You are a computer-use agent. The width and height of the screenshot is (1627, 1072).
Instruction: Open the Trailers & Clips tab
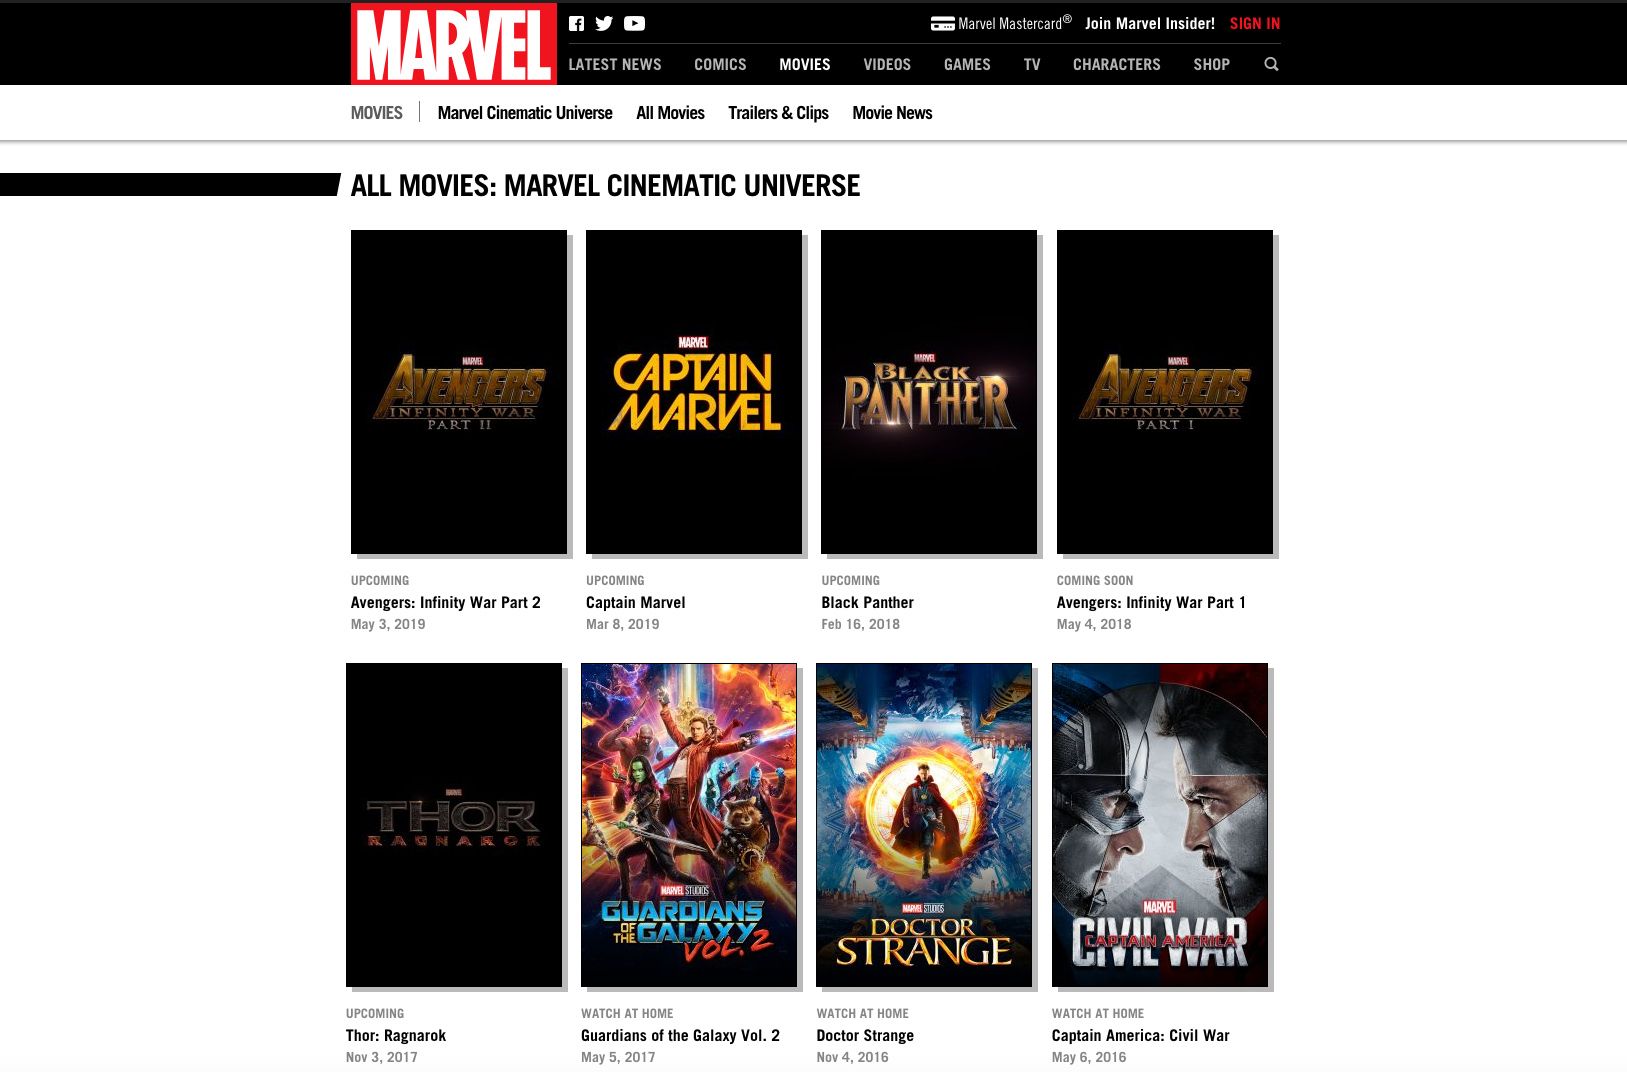(x=778, y=112)
